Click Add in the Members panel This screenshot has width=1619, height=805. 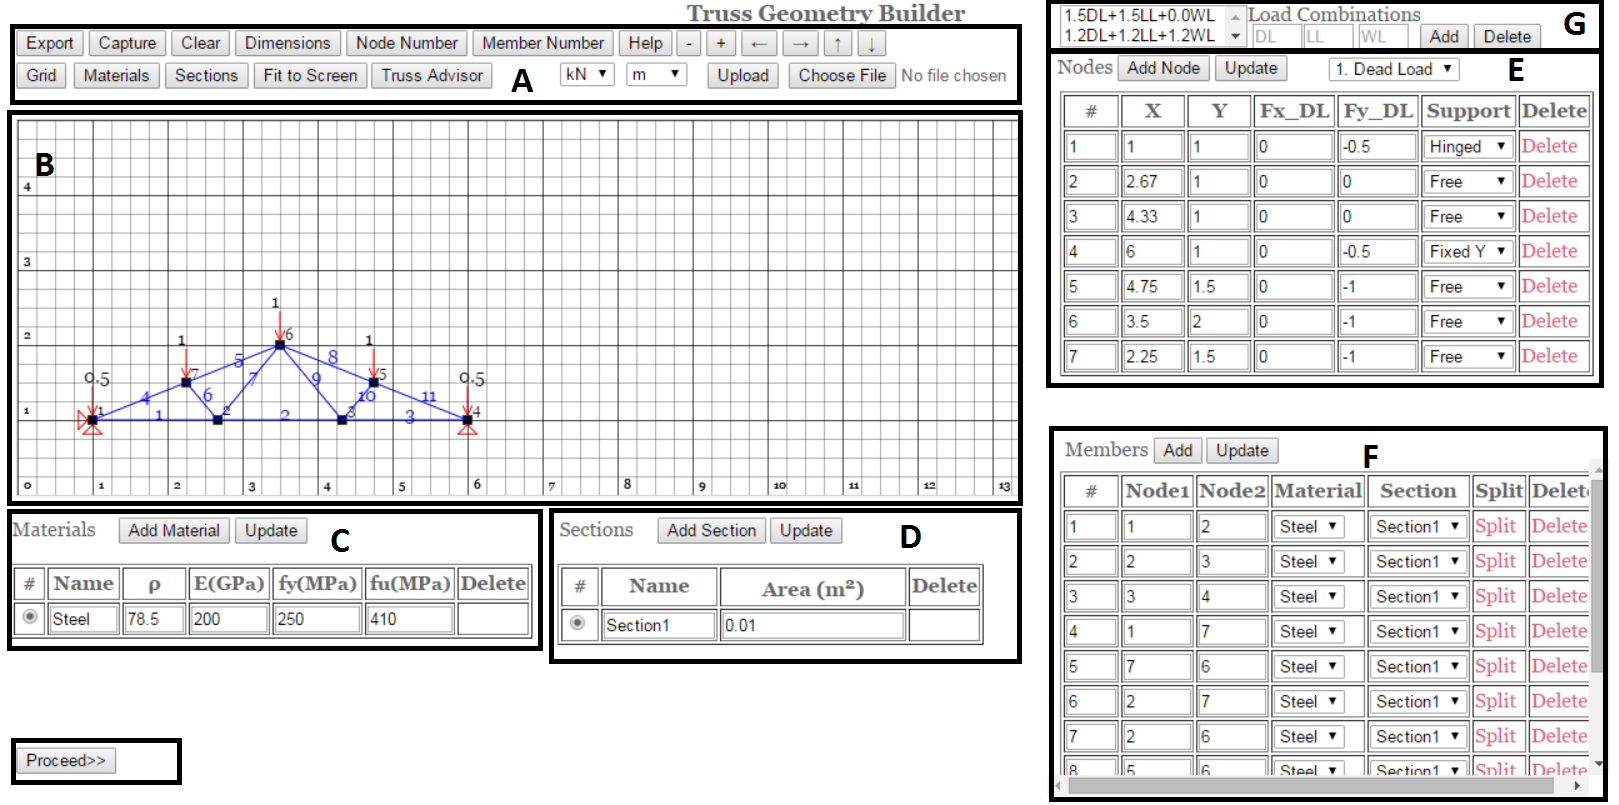(x=1178, y=450)
